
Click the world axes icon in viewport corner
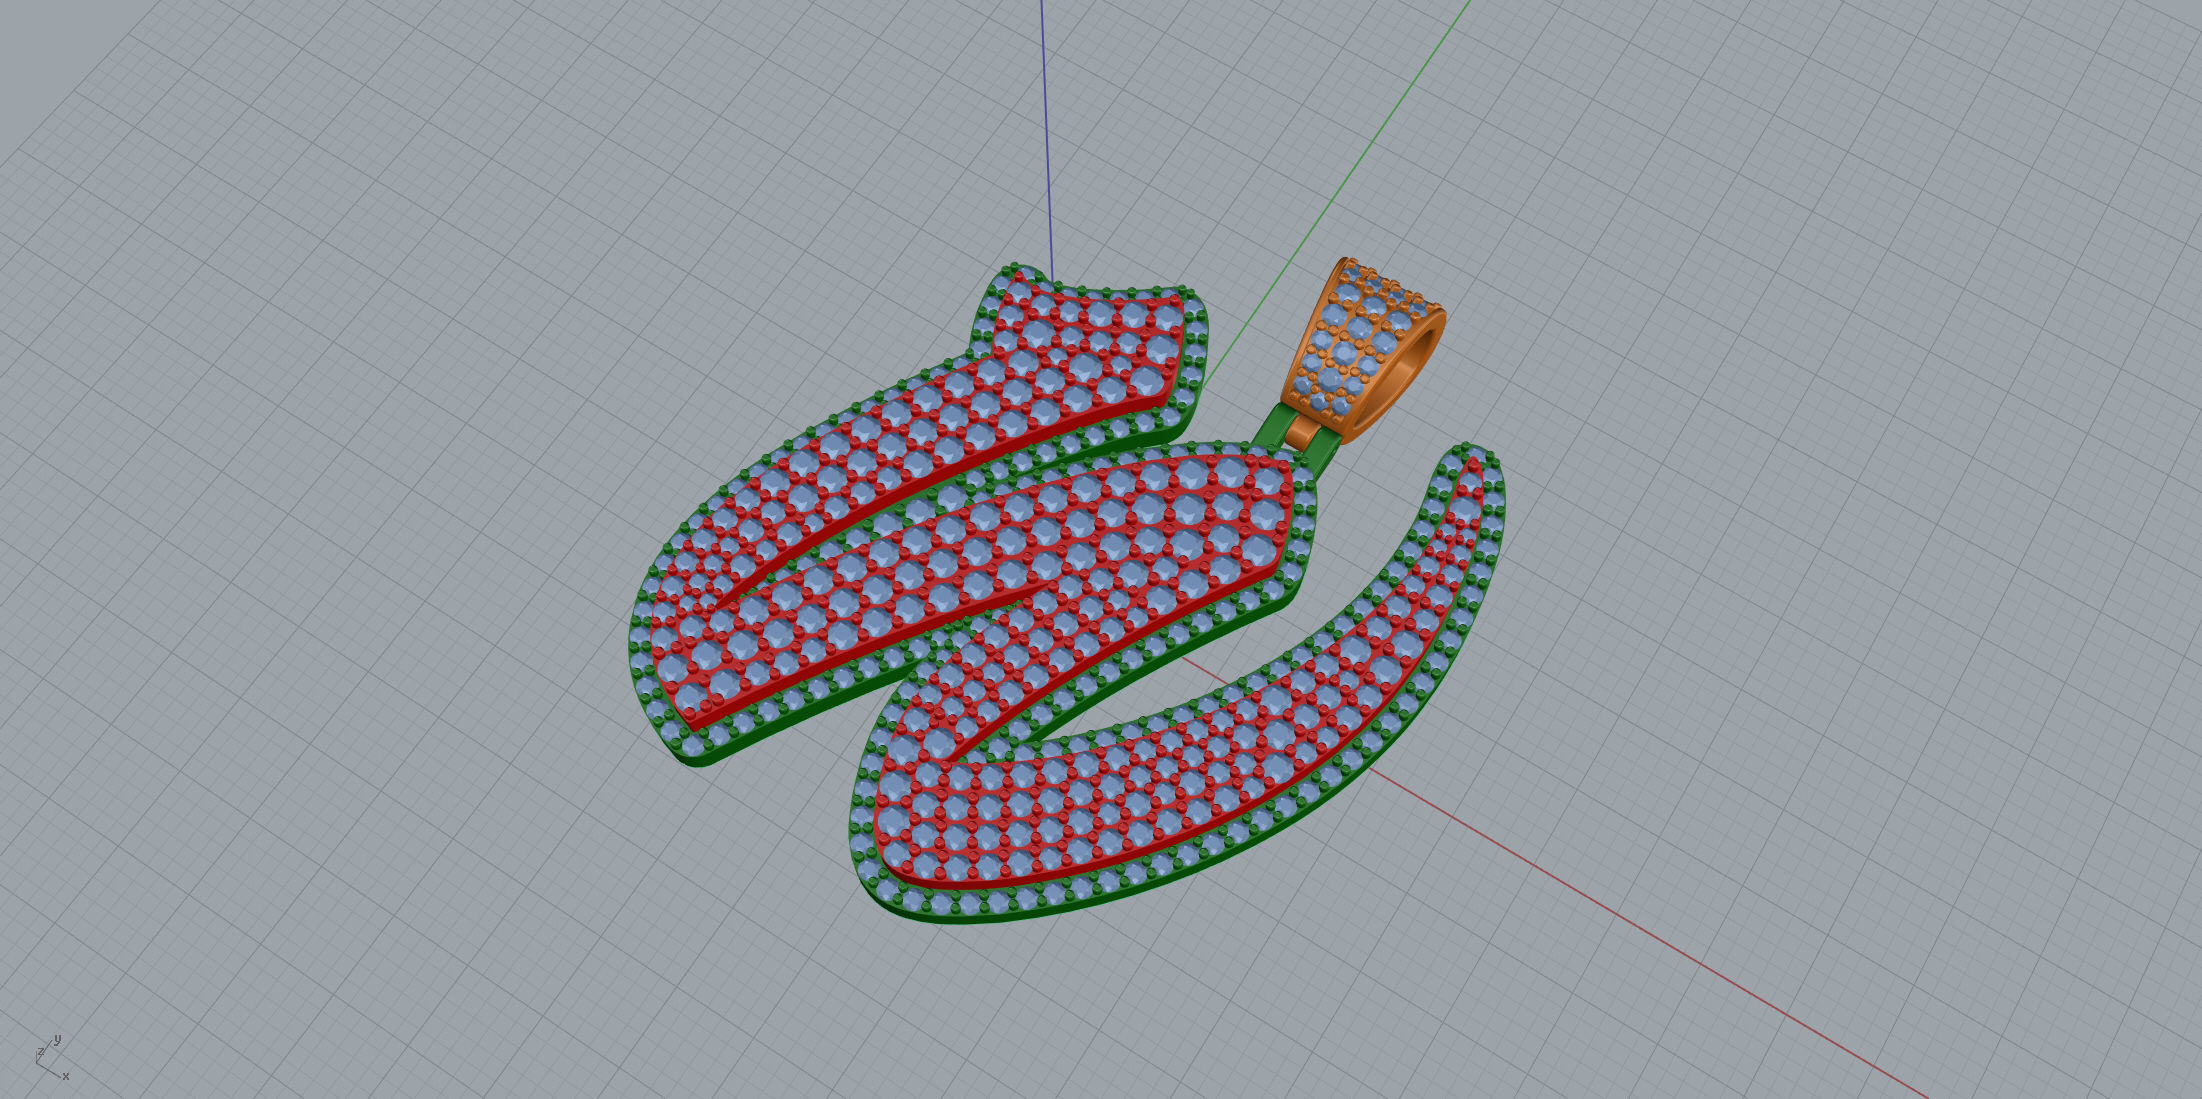pos(51,1060)
